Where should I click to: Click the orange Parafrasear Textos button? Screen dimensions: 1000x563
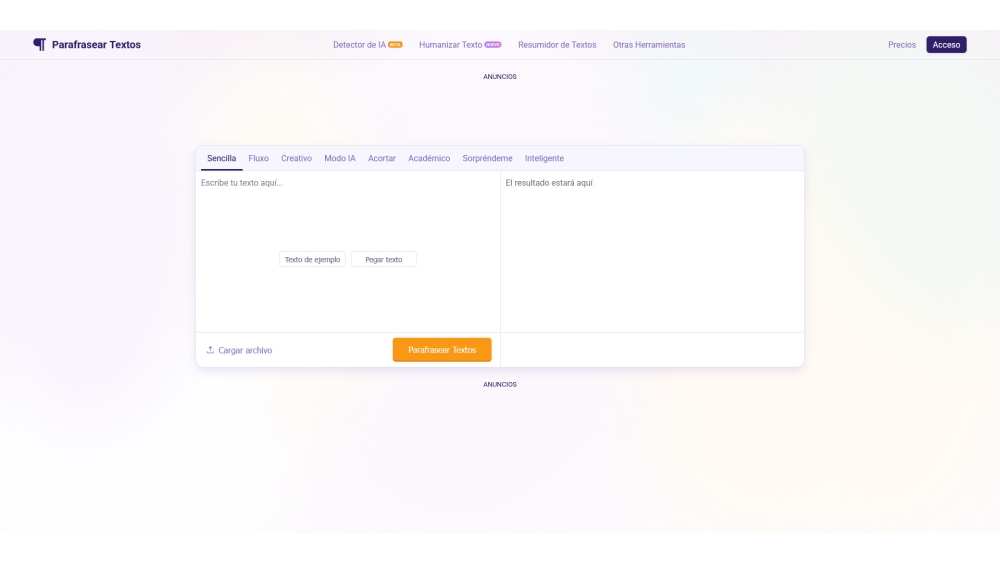[x=442, y=350]
